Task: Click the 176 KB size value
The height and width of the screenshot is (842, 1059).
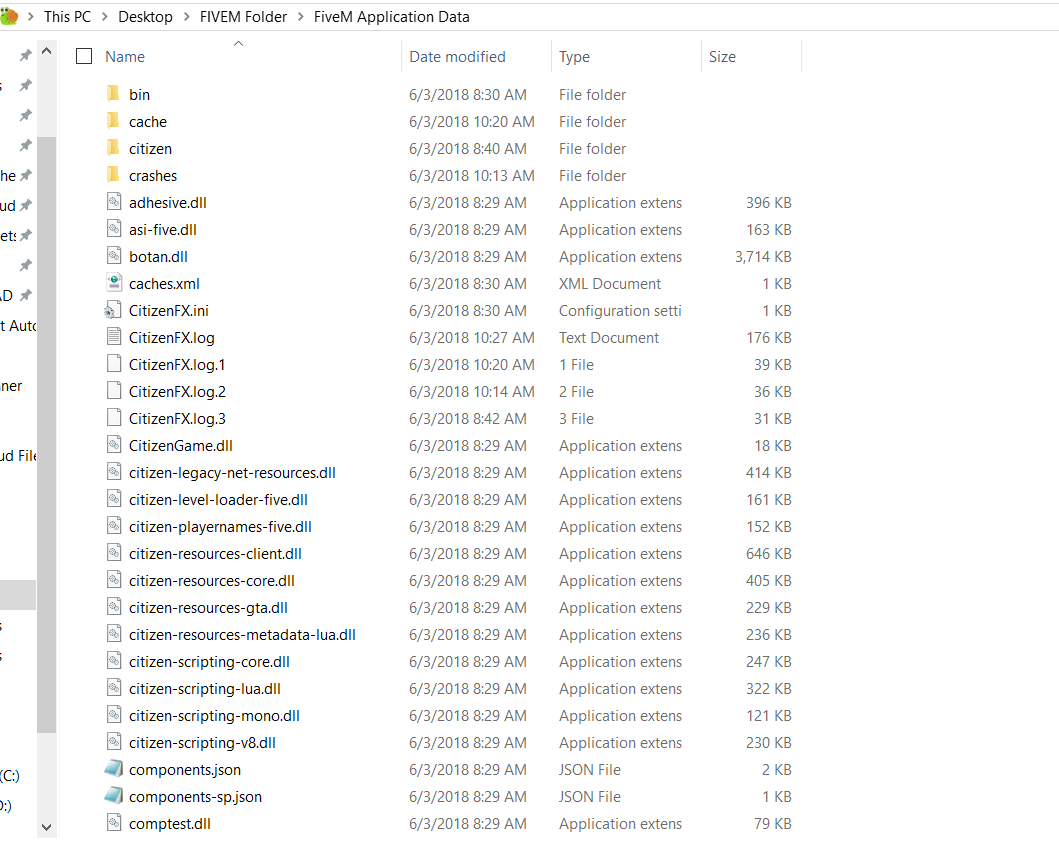Action: pyautogui.click(x=769, y=338)
